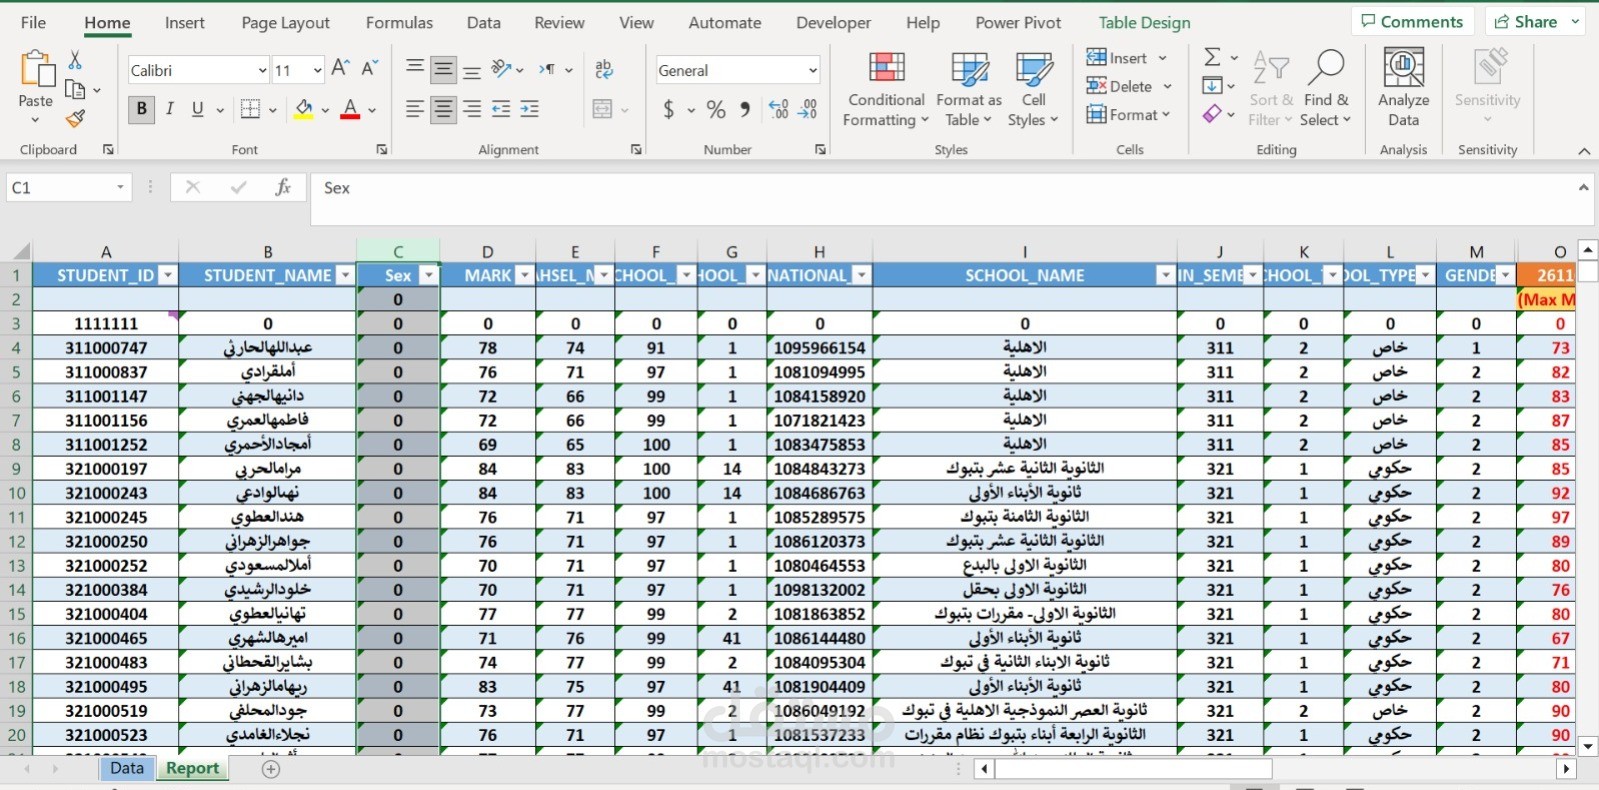Click the Delete cells button
This screenshot has width=1599, height=790.
pyautogui.click(x=1119, y=86)
